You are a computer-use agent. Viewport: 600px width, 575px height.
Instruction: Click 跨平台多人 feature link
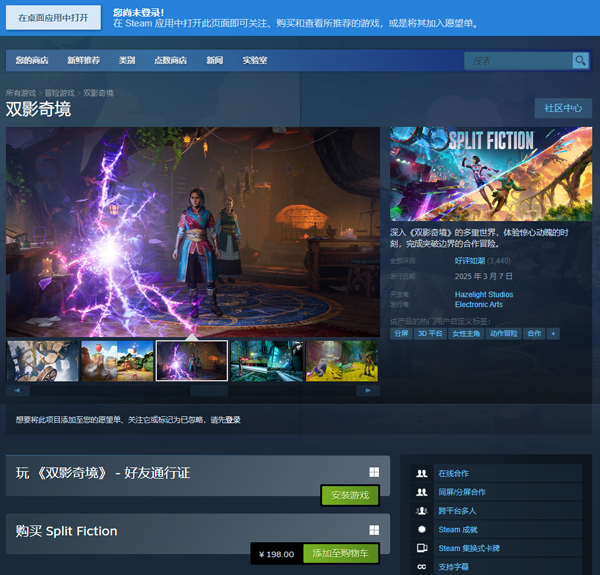[x=457, y=511]
